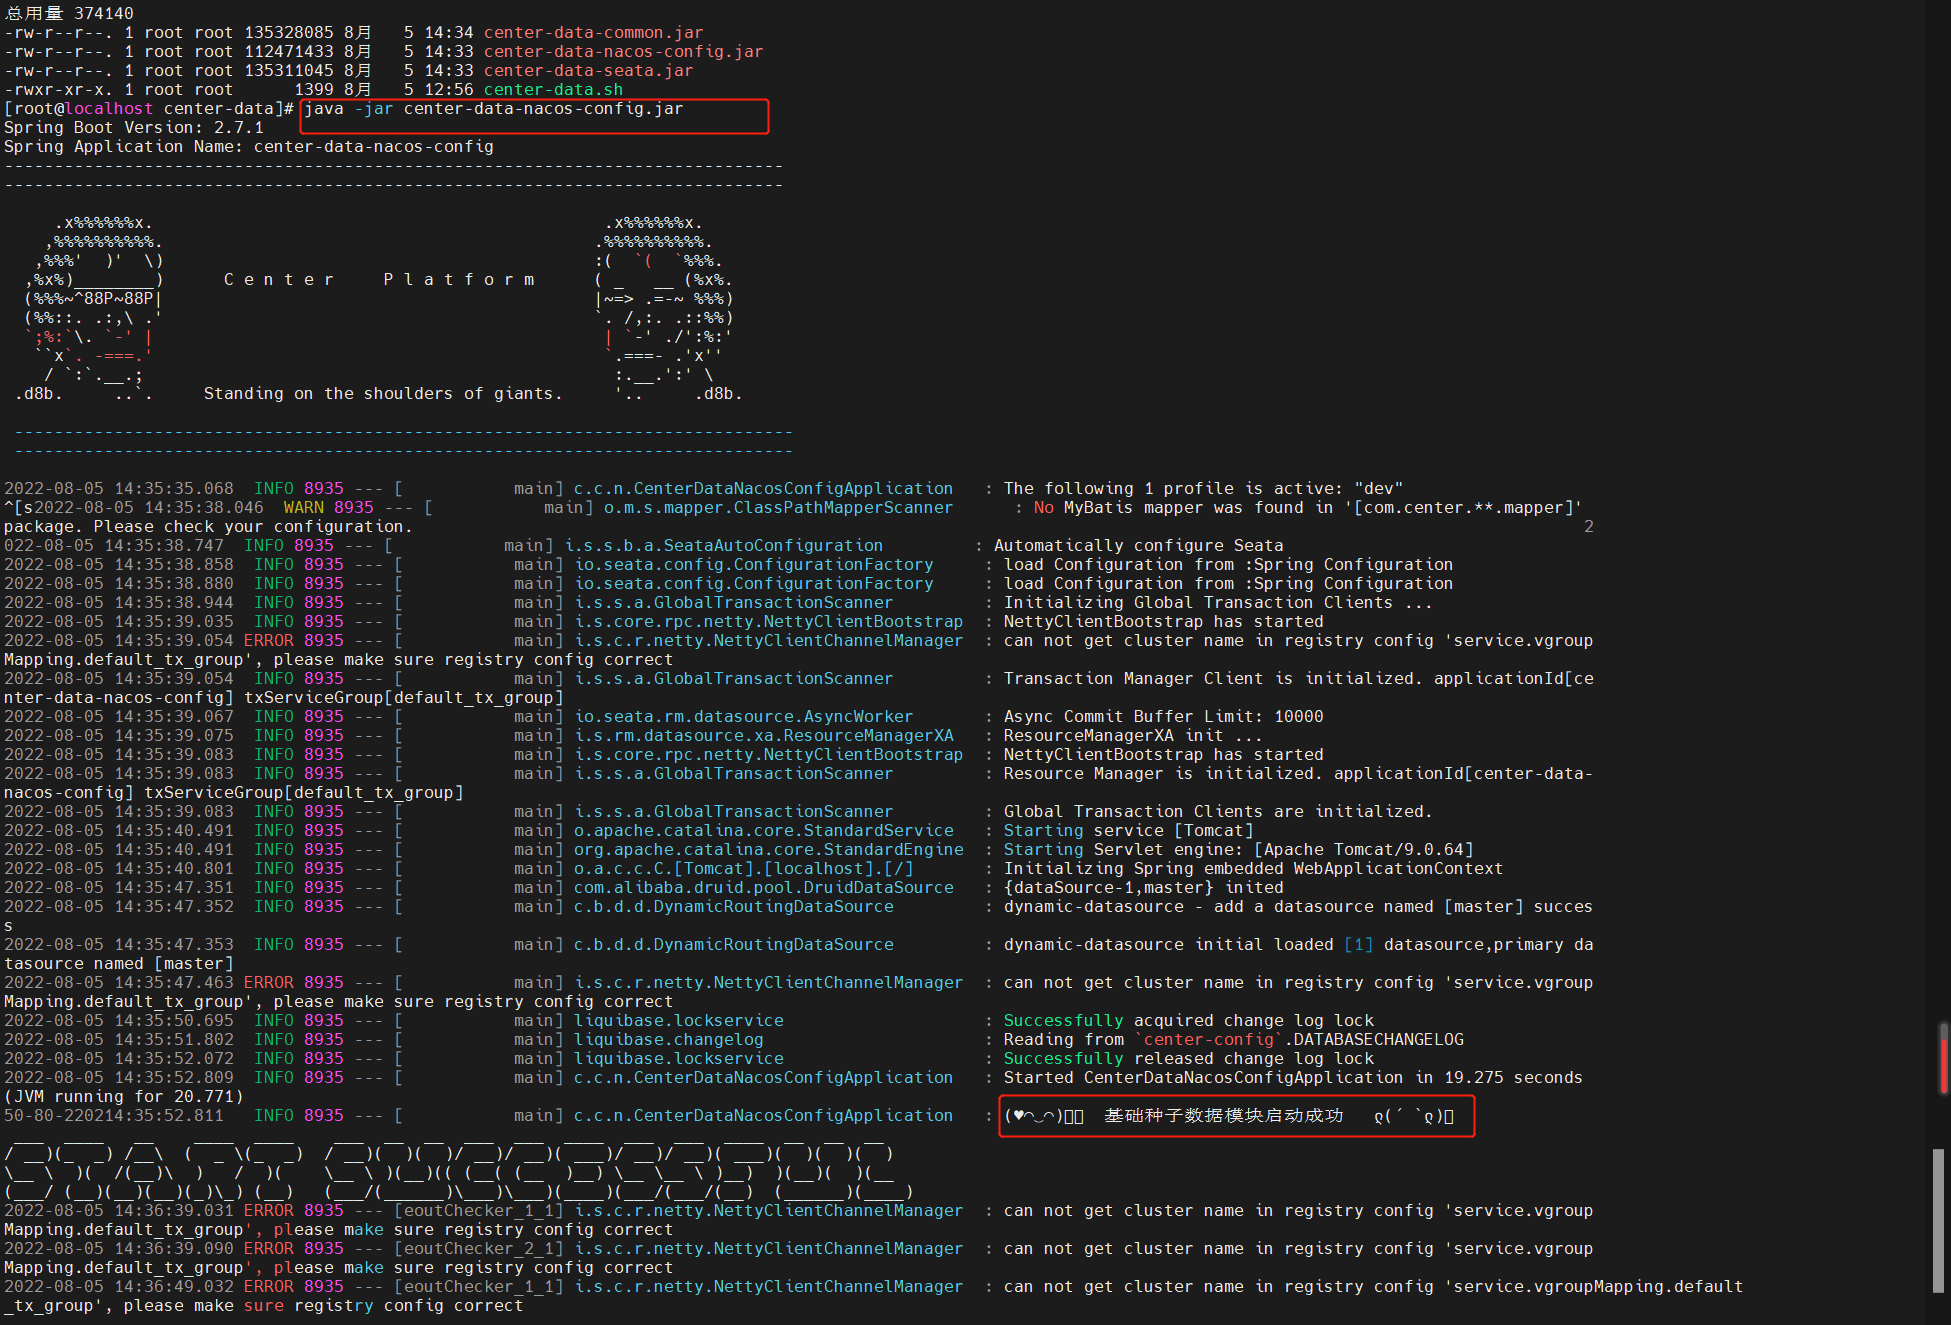Click logger 'org.apache.catalina.core.StandardEngine'
Viewport: 1951px width, 1325px height.
[x=768, y=850]
